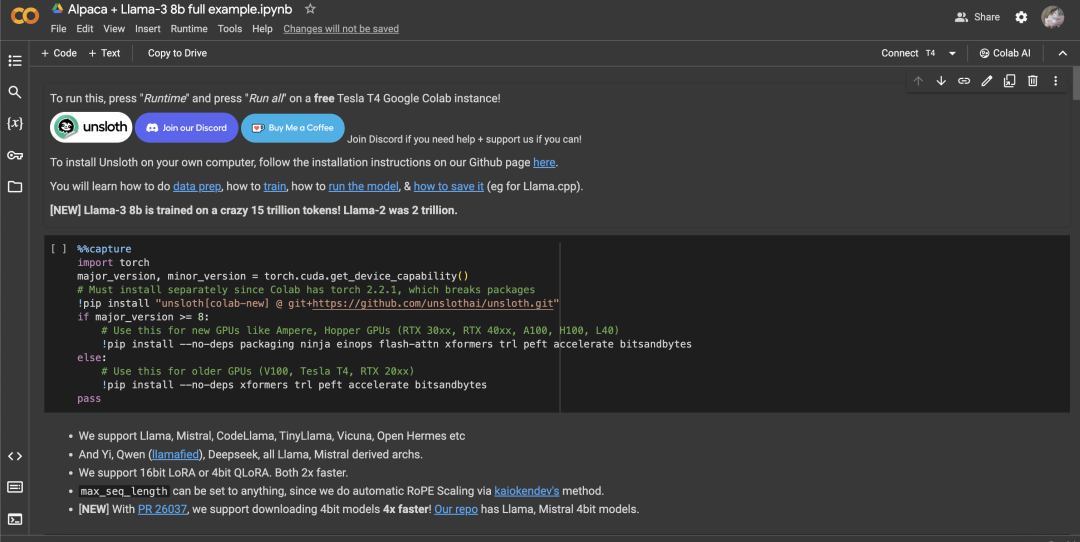Click the 'import torch' code line
The width and height of the screenshot is (1080, 542).
point(113,262)
